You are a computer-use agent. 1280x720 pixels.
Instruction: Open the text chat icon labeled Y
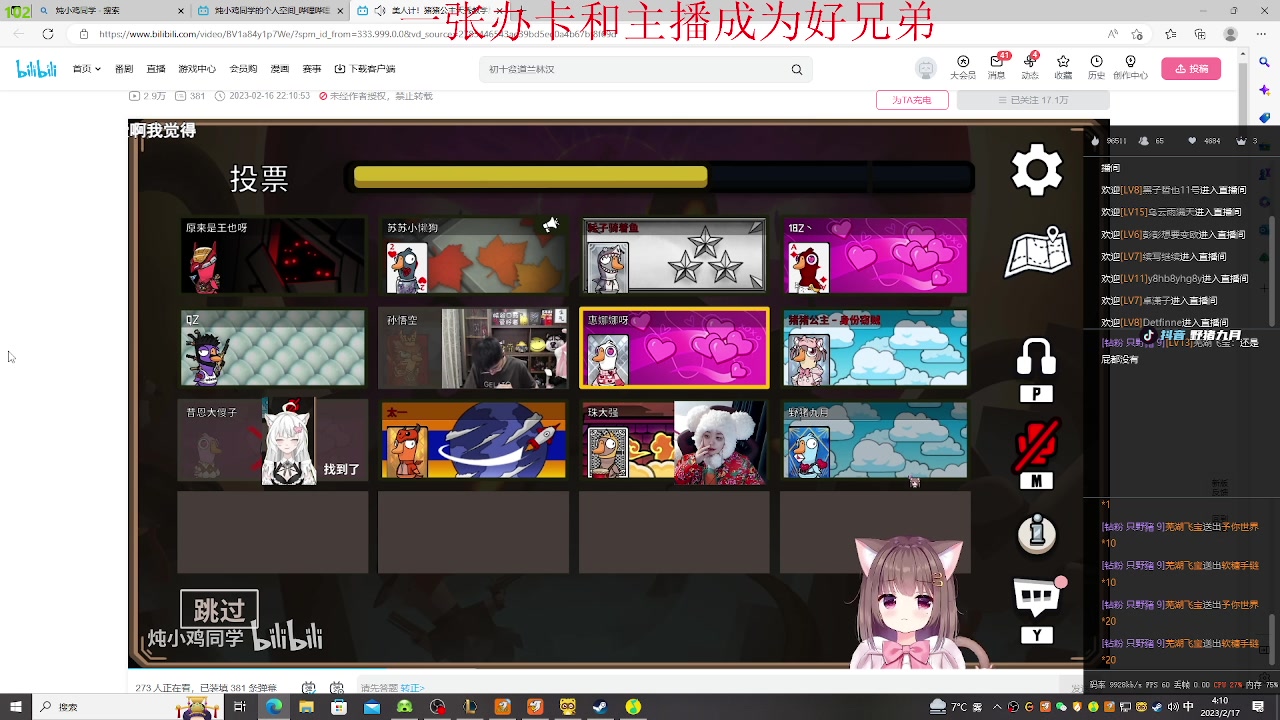click(x=1036, y=597)
